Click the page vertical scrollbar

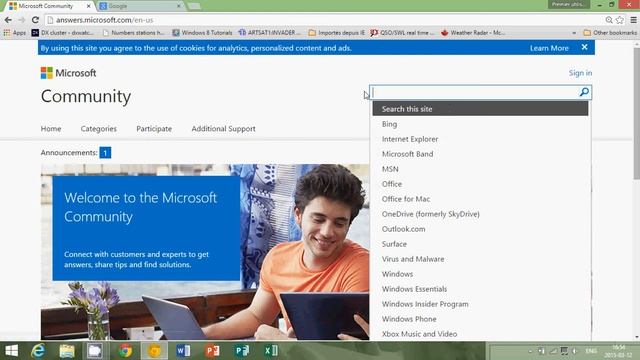point(636,113)
